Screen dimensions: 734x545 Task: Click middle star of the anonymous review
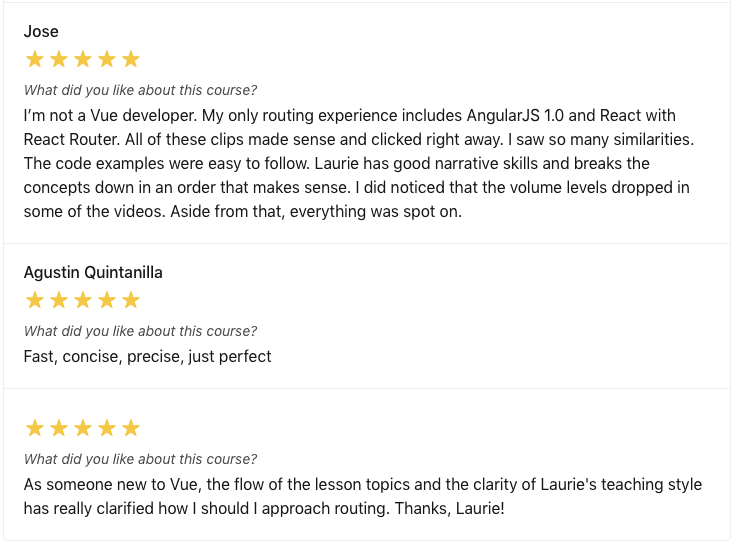pyautogui.click(x=83, y=428)
